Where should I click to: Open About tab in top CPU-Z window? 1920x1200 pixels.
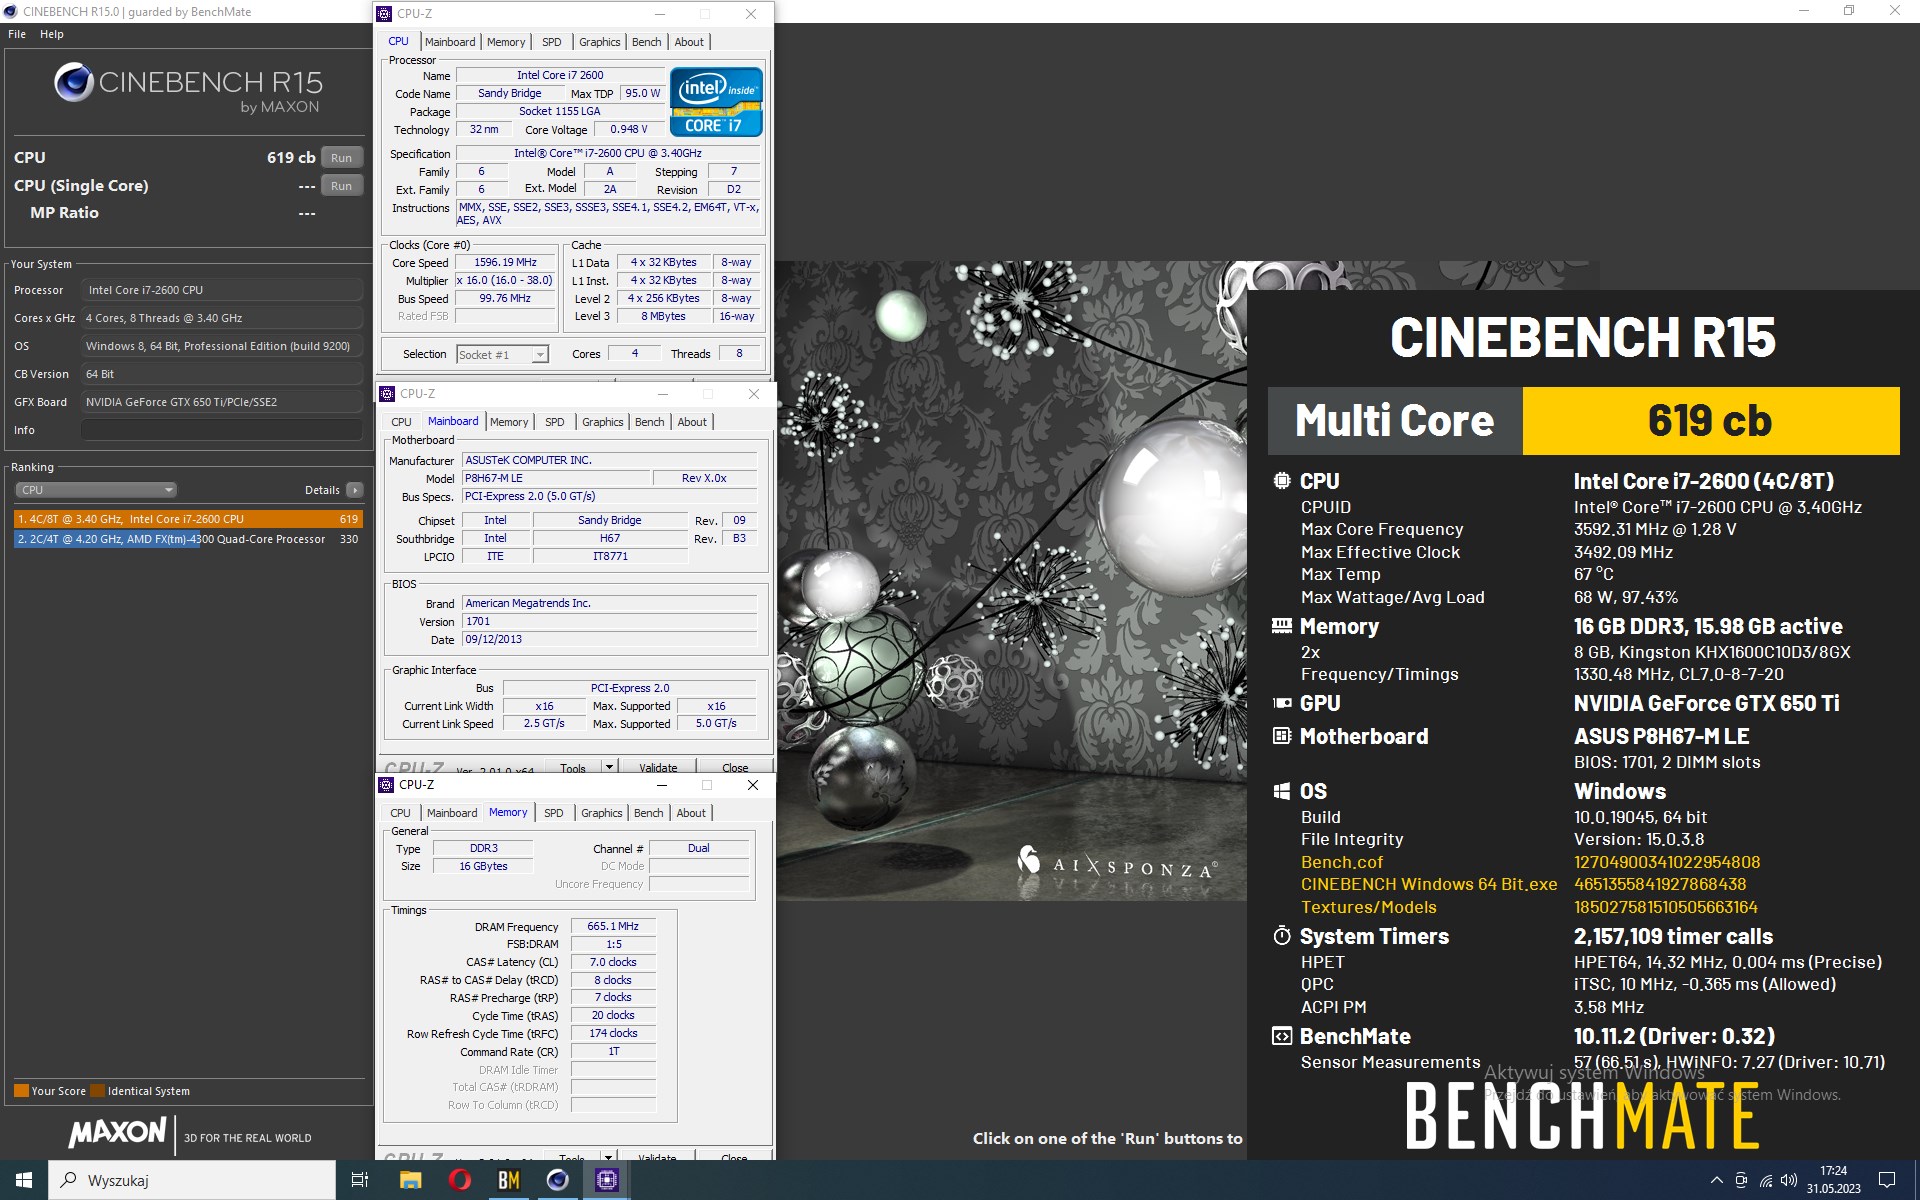point(689,42)
